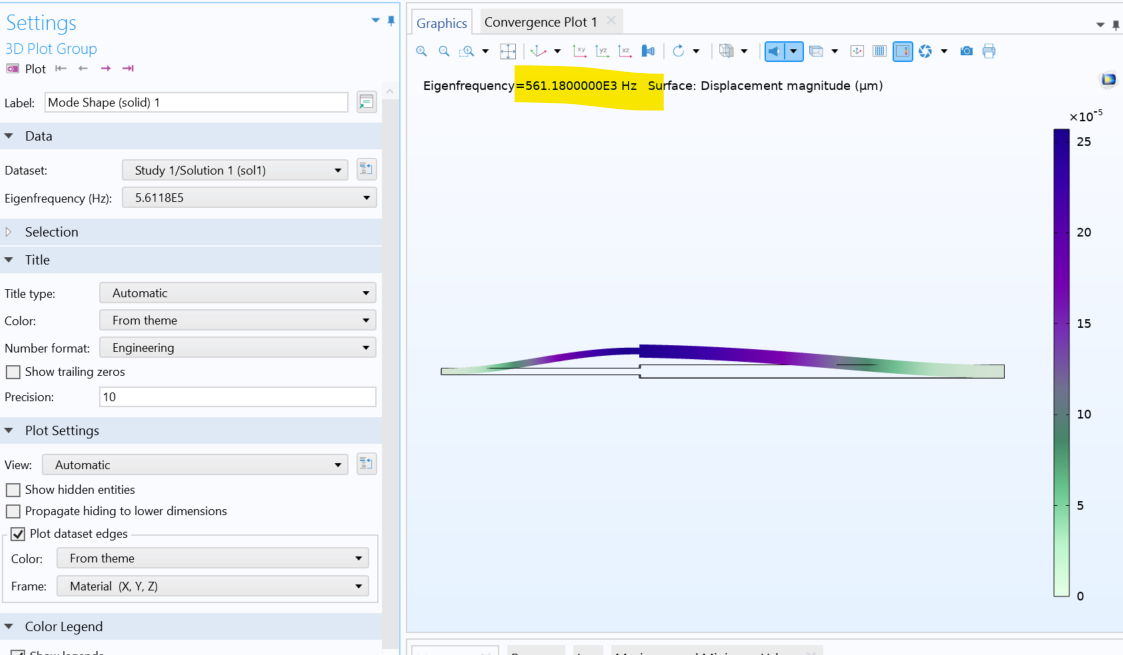Switch to the YZ view
Viewport: 1123px width, 655px height.
(602, 51)
